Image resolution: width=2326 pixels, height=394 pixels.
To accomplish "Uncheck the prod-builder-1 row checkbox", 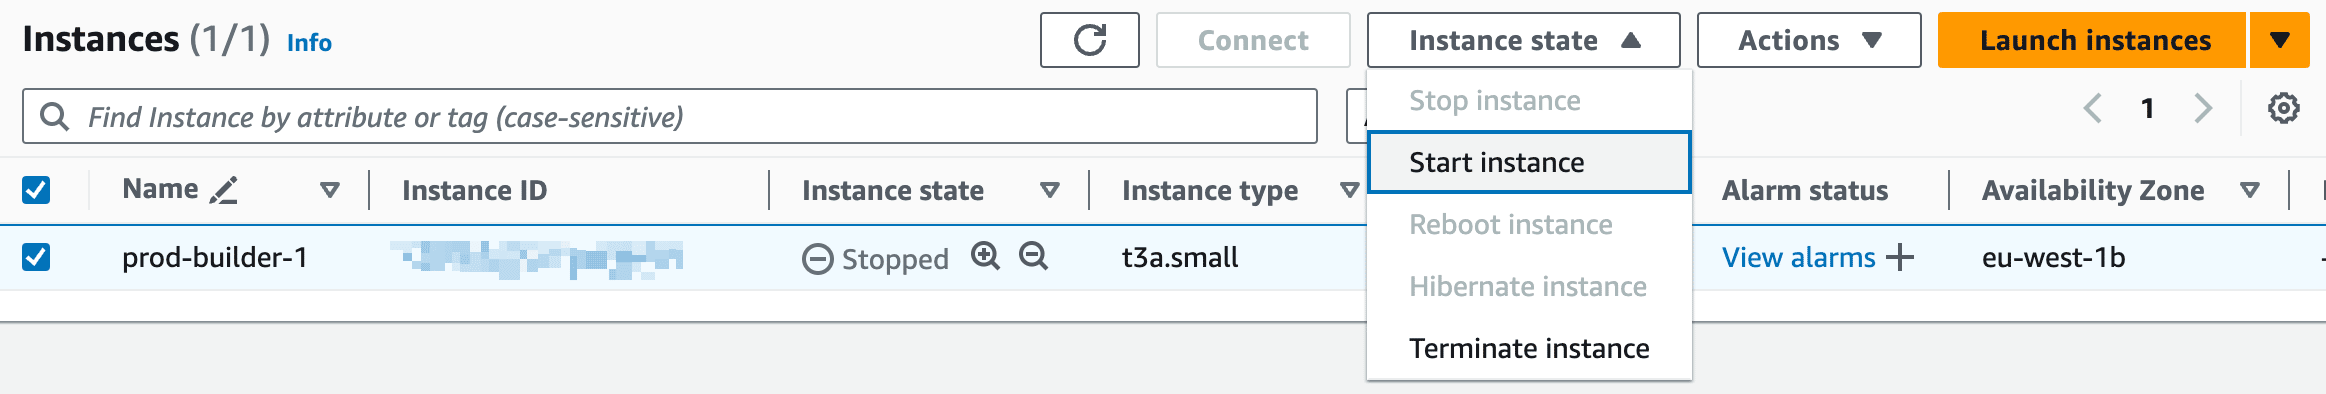I will (x=36, y=257).
